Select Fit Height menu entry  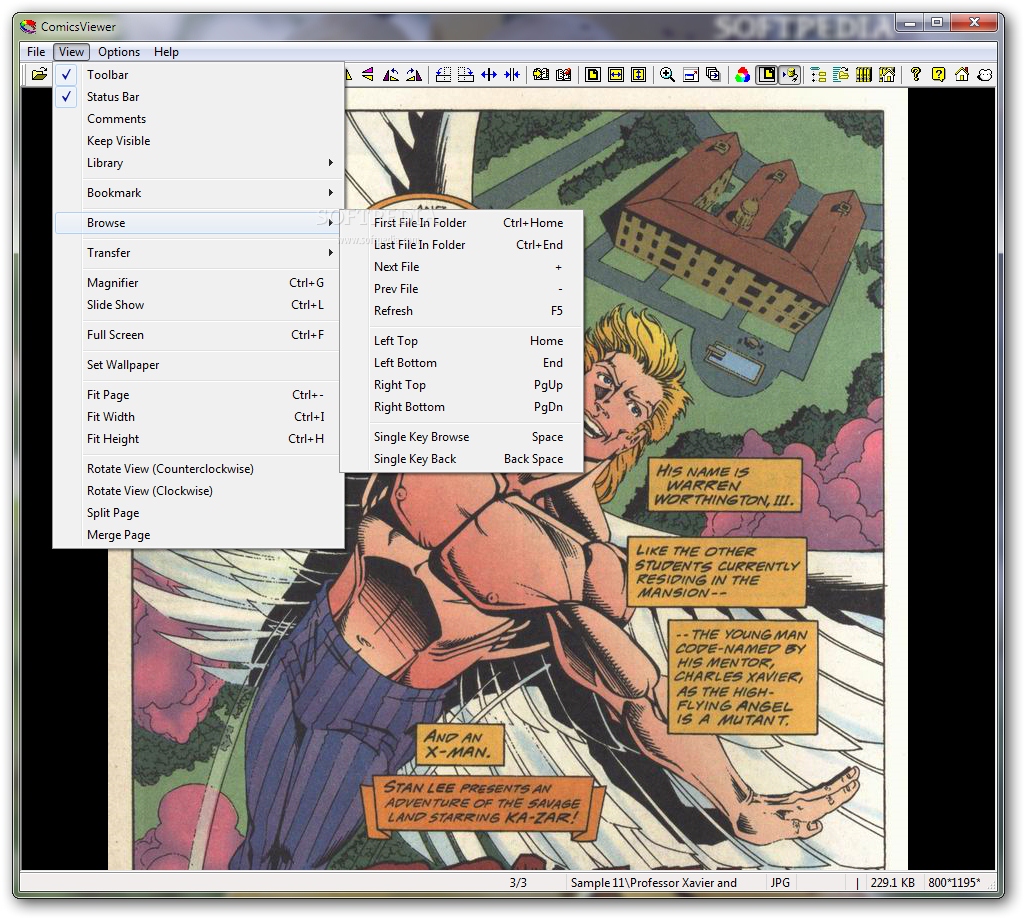(x=199, y=439)
